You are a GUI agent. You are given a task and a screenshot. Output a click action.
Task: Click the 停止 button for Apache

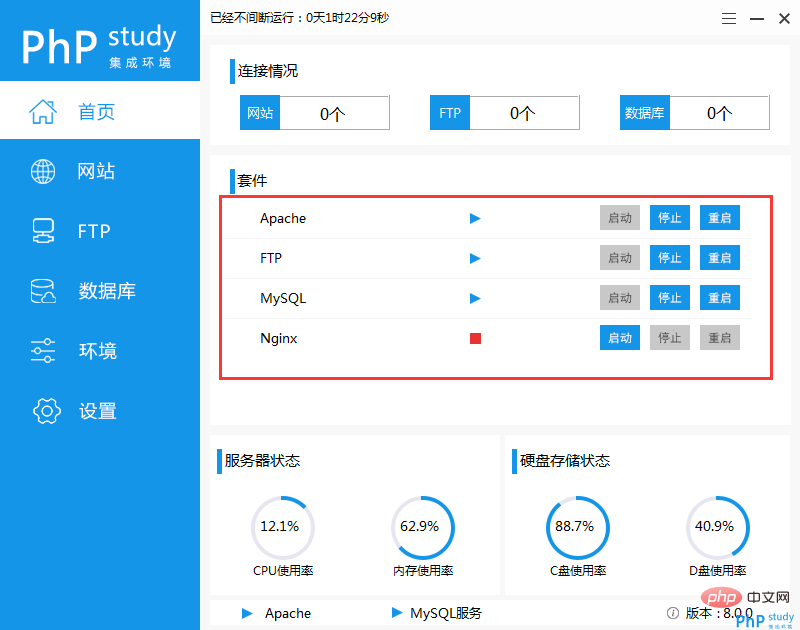tap(669, 218)
